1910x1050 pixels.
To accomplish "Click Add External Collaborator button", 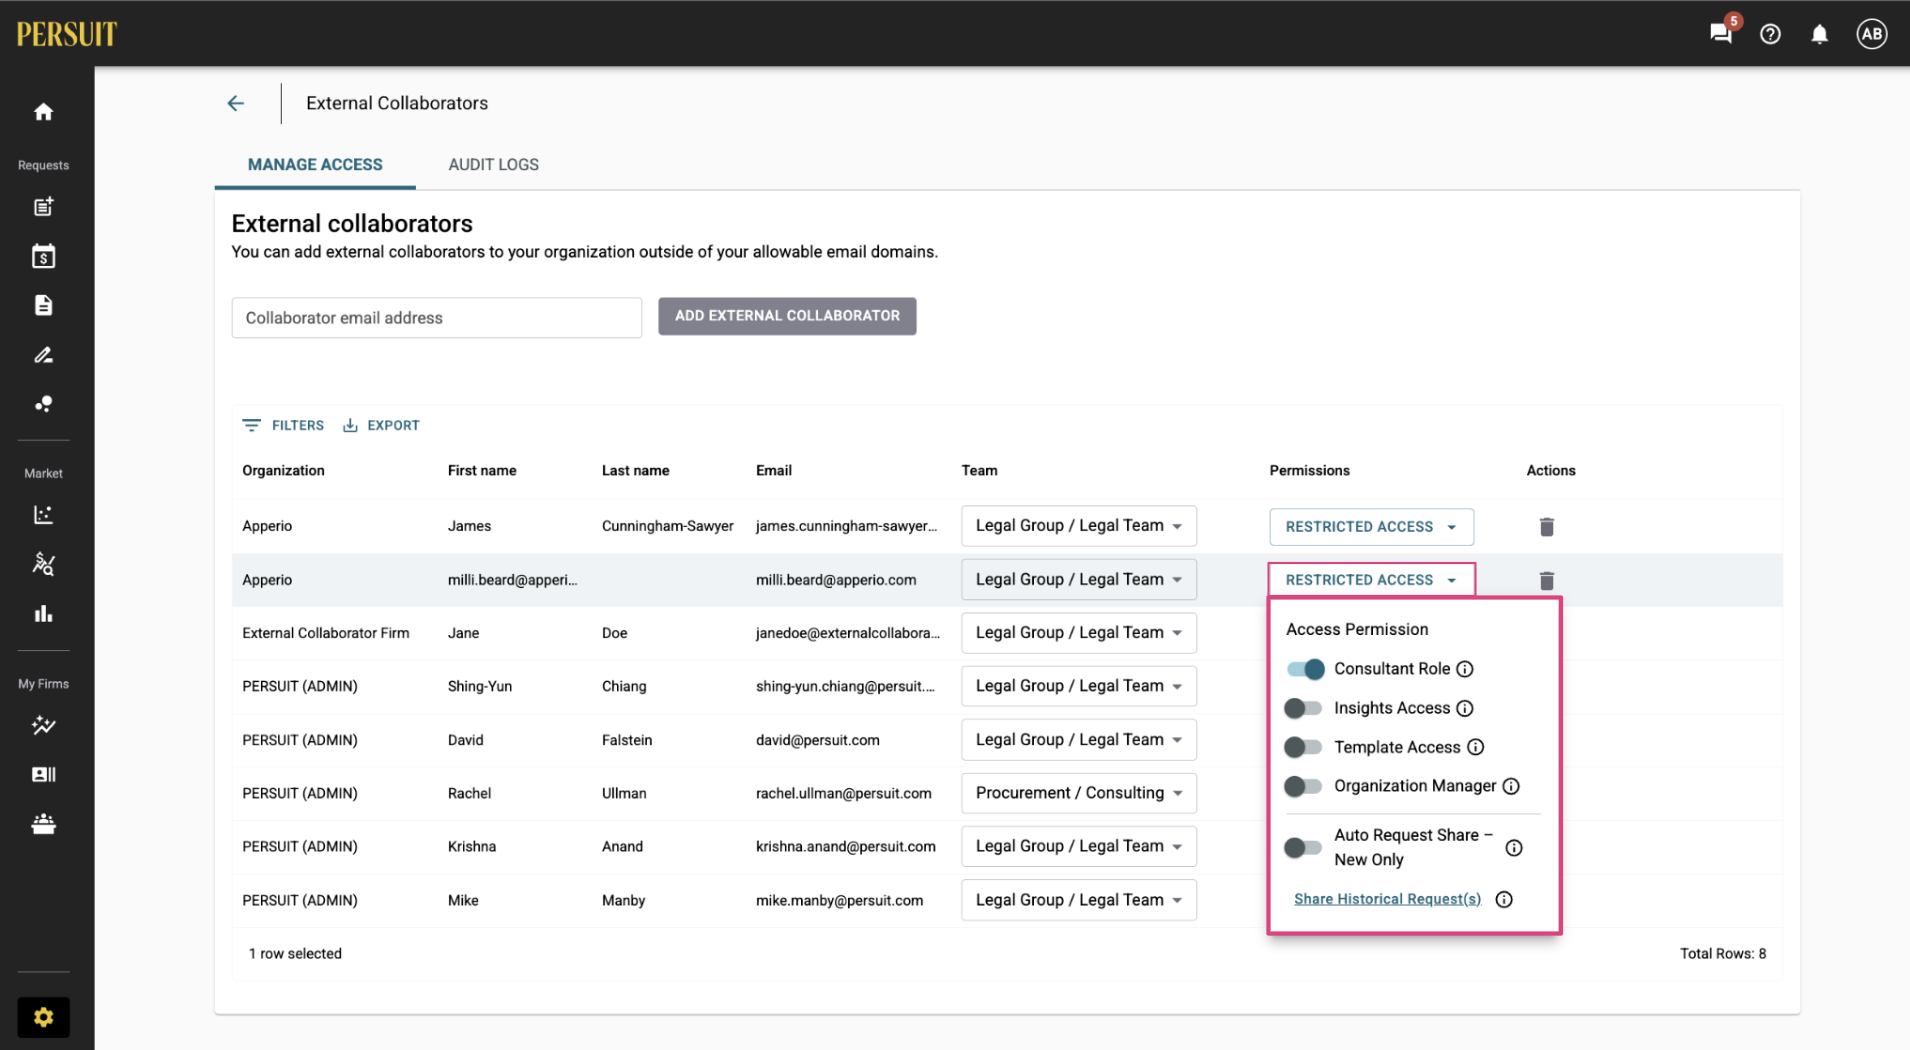I will 787,316.
